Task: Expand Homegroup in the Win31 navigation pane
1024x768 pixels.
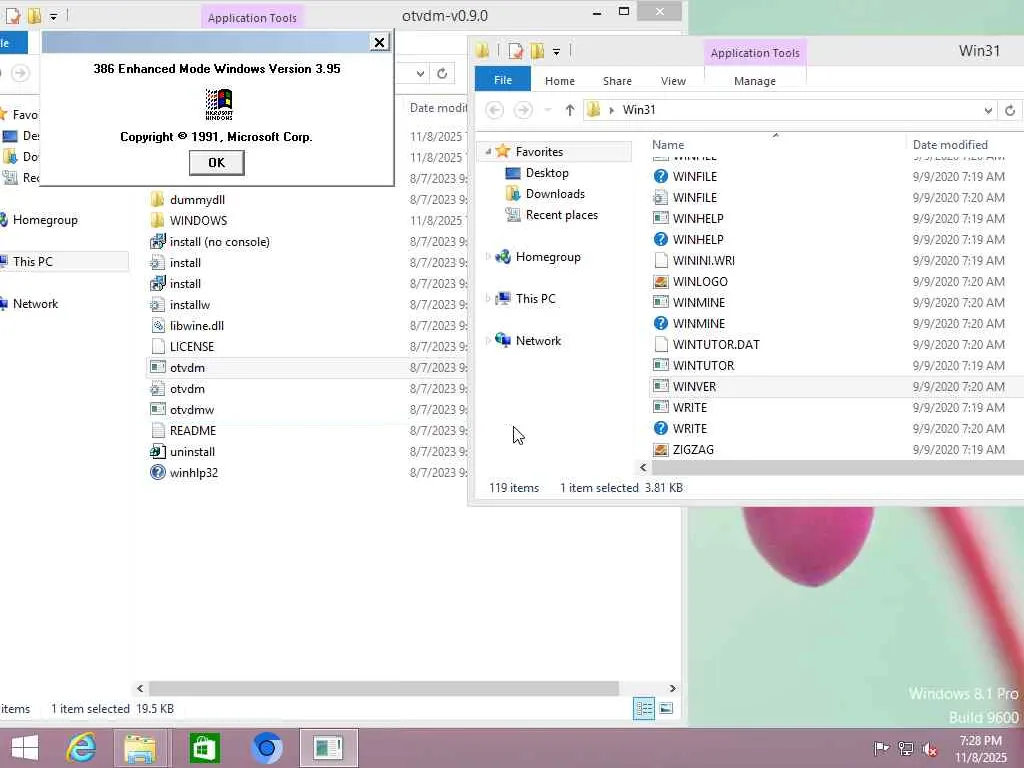Action: (x=488, y=257)
